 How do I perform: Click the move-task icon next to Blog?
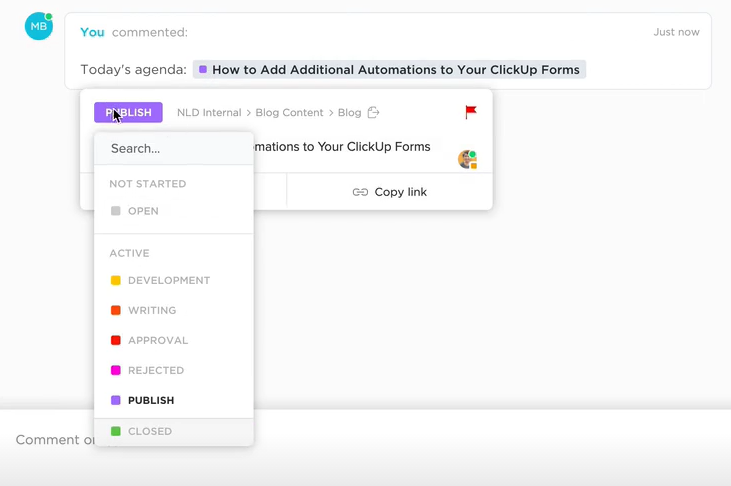pos(373,112)
